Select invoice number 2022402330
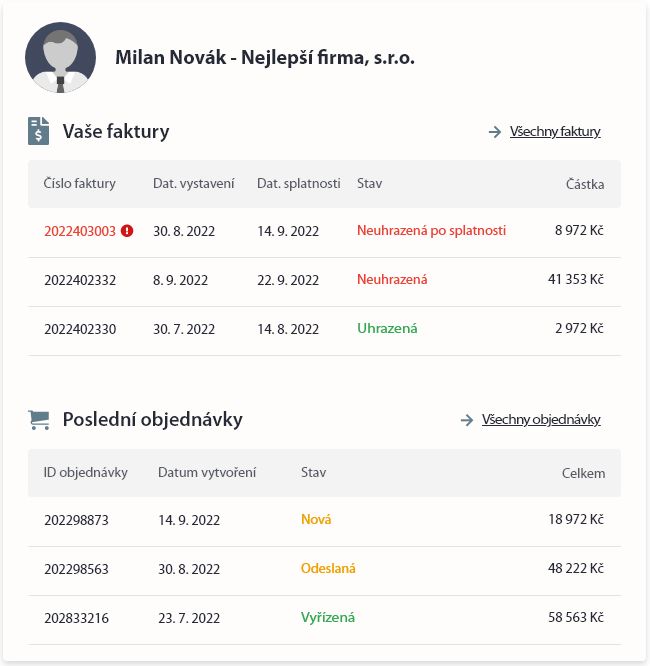The height and width of the screenshot is (666, 650). tap(80, 329)
